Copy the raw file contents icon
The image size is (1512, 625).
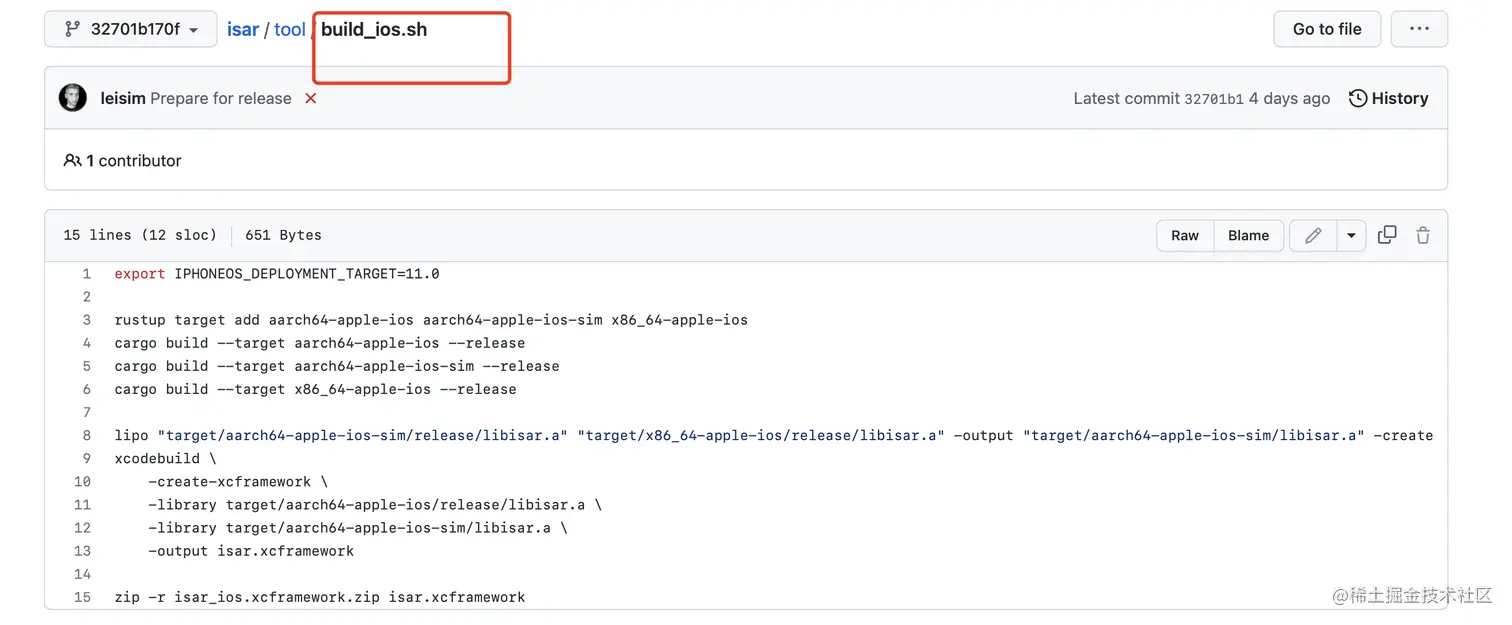tap(1387, 234)
